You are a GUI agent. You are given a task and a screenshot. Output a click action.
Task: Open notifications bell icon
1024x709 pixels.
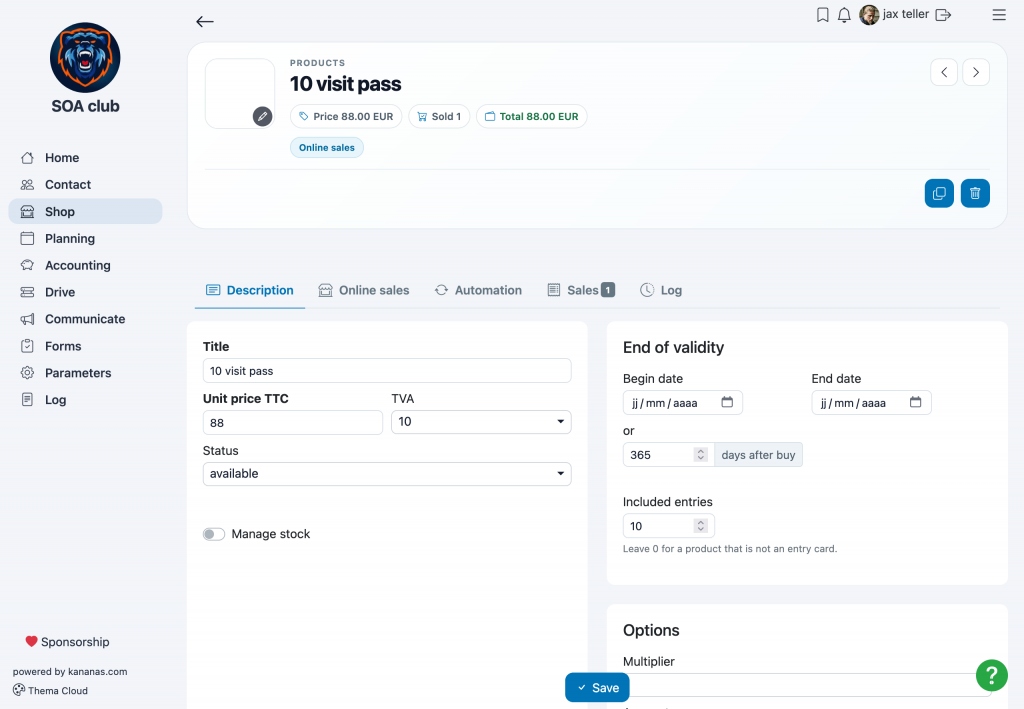tap(844, 14)
